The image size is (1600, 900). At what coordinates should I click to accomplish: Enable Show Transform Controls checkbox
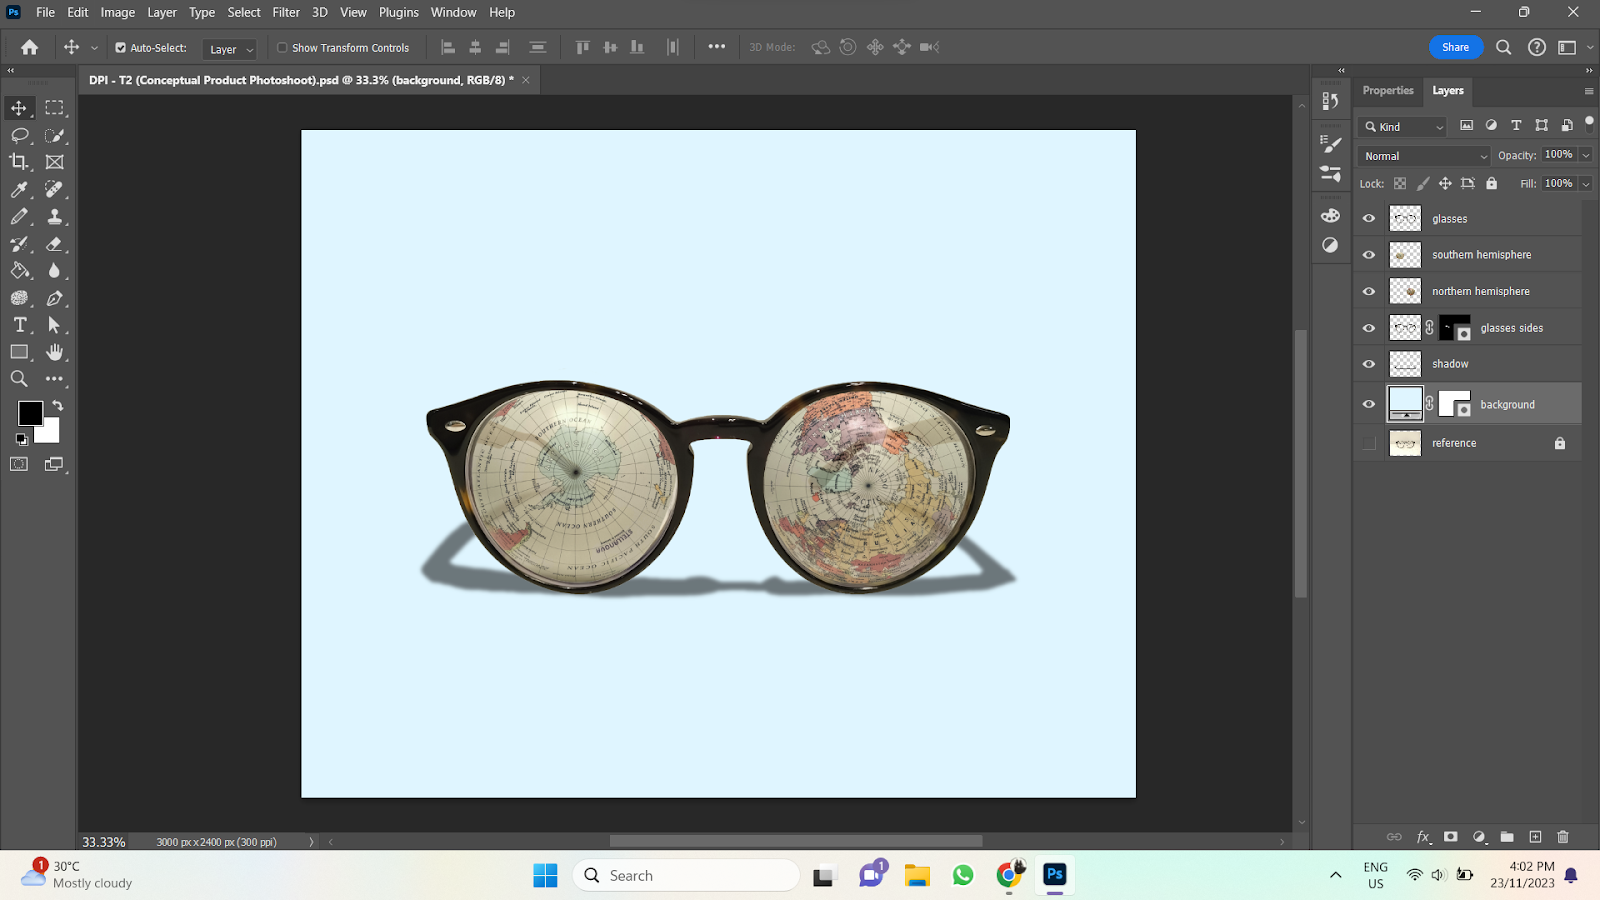(282, 48)
